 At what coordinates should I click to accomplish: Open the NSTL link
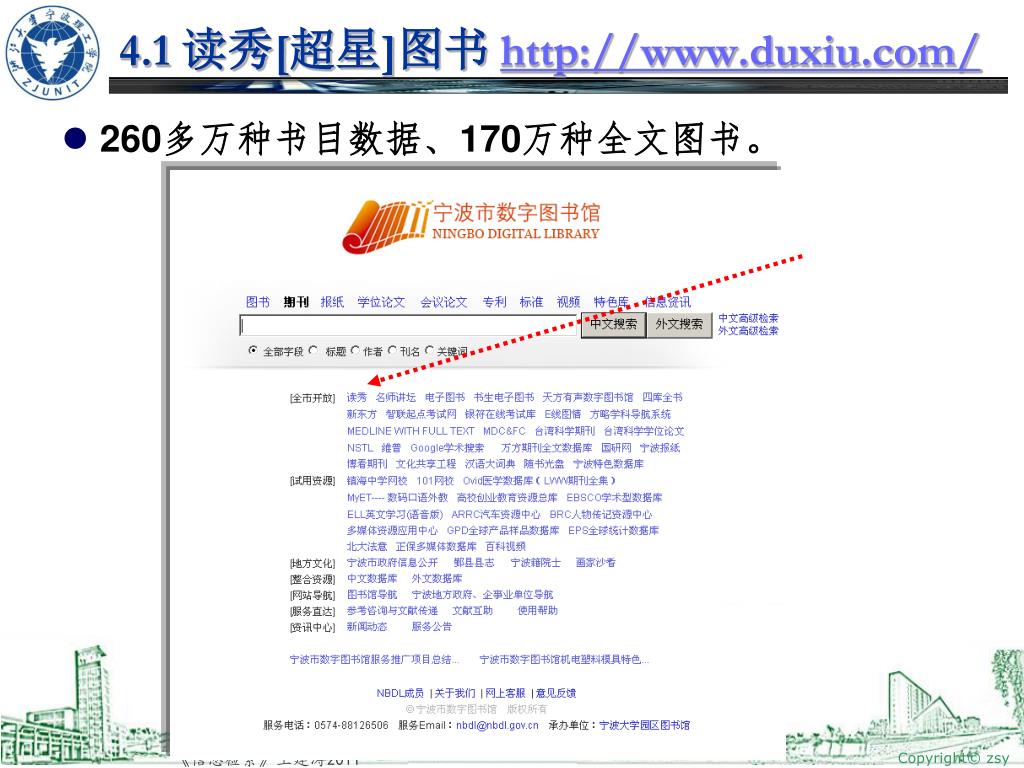pos(360,448)
